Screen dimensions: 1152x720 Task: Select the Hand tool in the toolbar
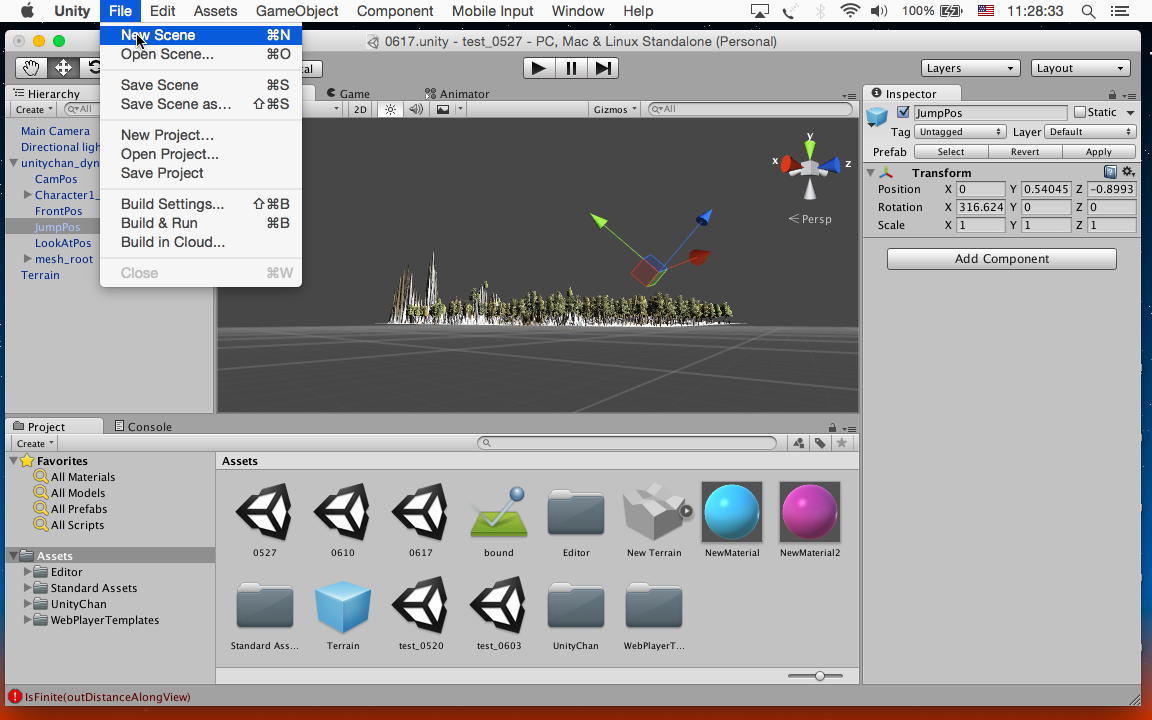[x=31, y=68]
